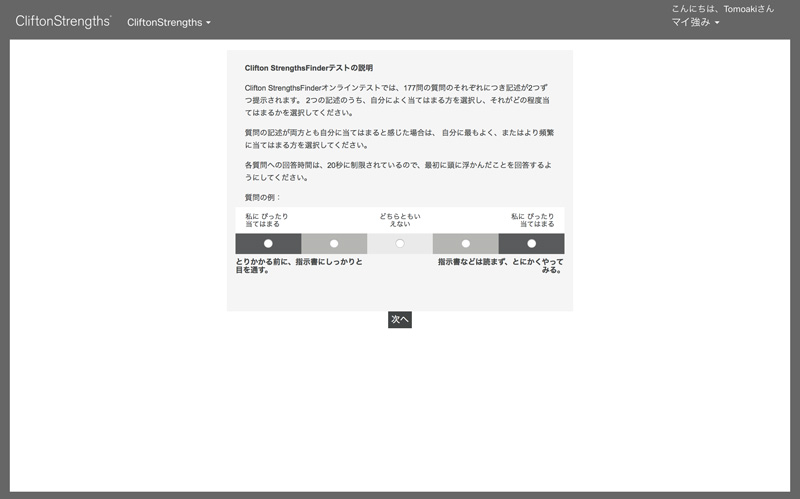Select the far-right dark radio option
The height and width of the screenshot is (499, 800).
(532, 243)
